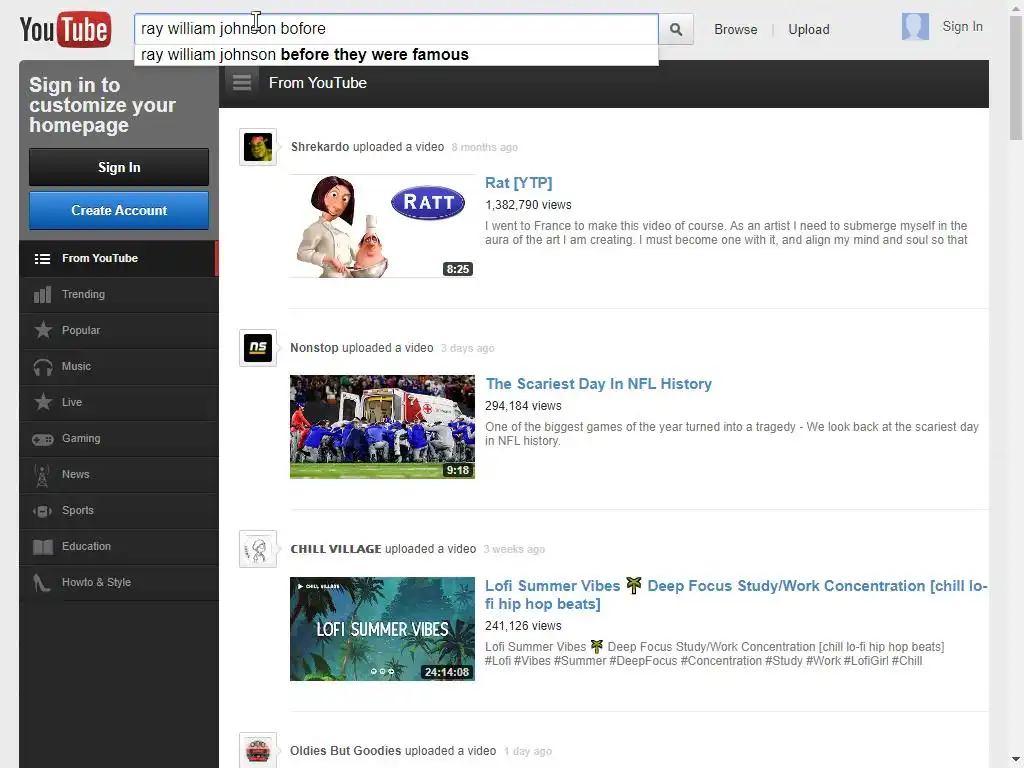Click the '3 days ago' timestamp
The width and height of the screenshot is (1024, 768).
click(468, 349)
